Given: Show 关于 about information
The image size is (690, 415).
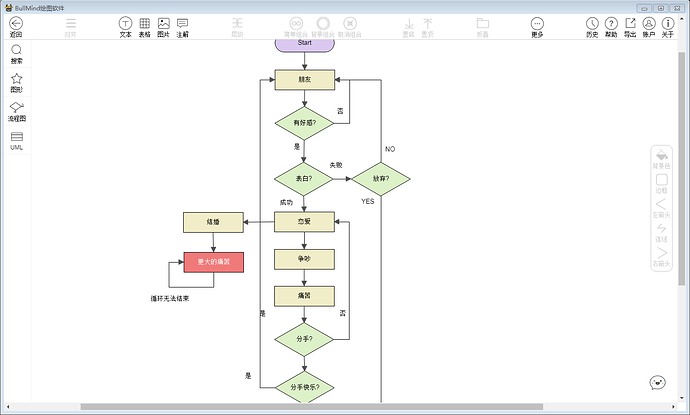Looking at the screenshot, I should click(x=668, y=23).
